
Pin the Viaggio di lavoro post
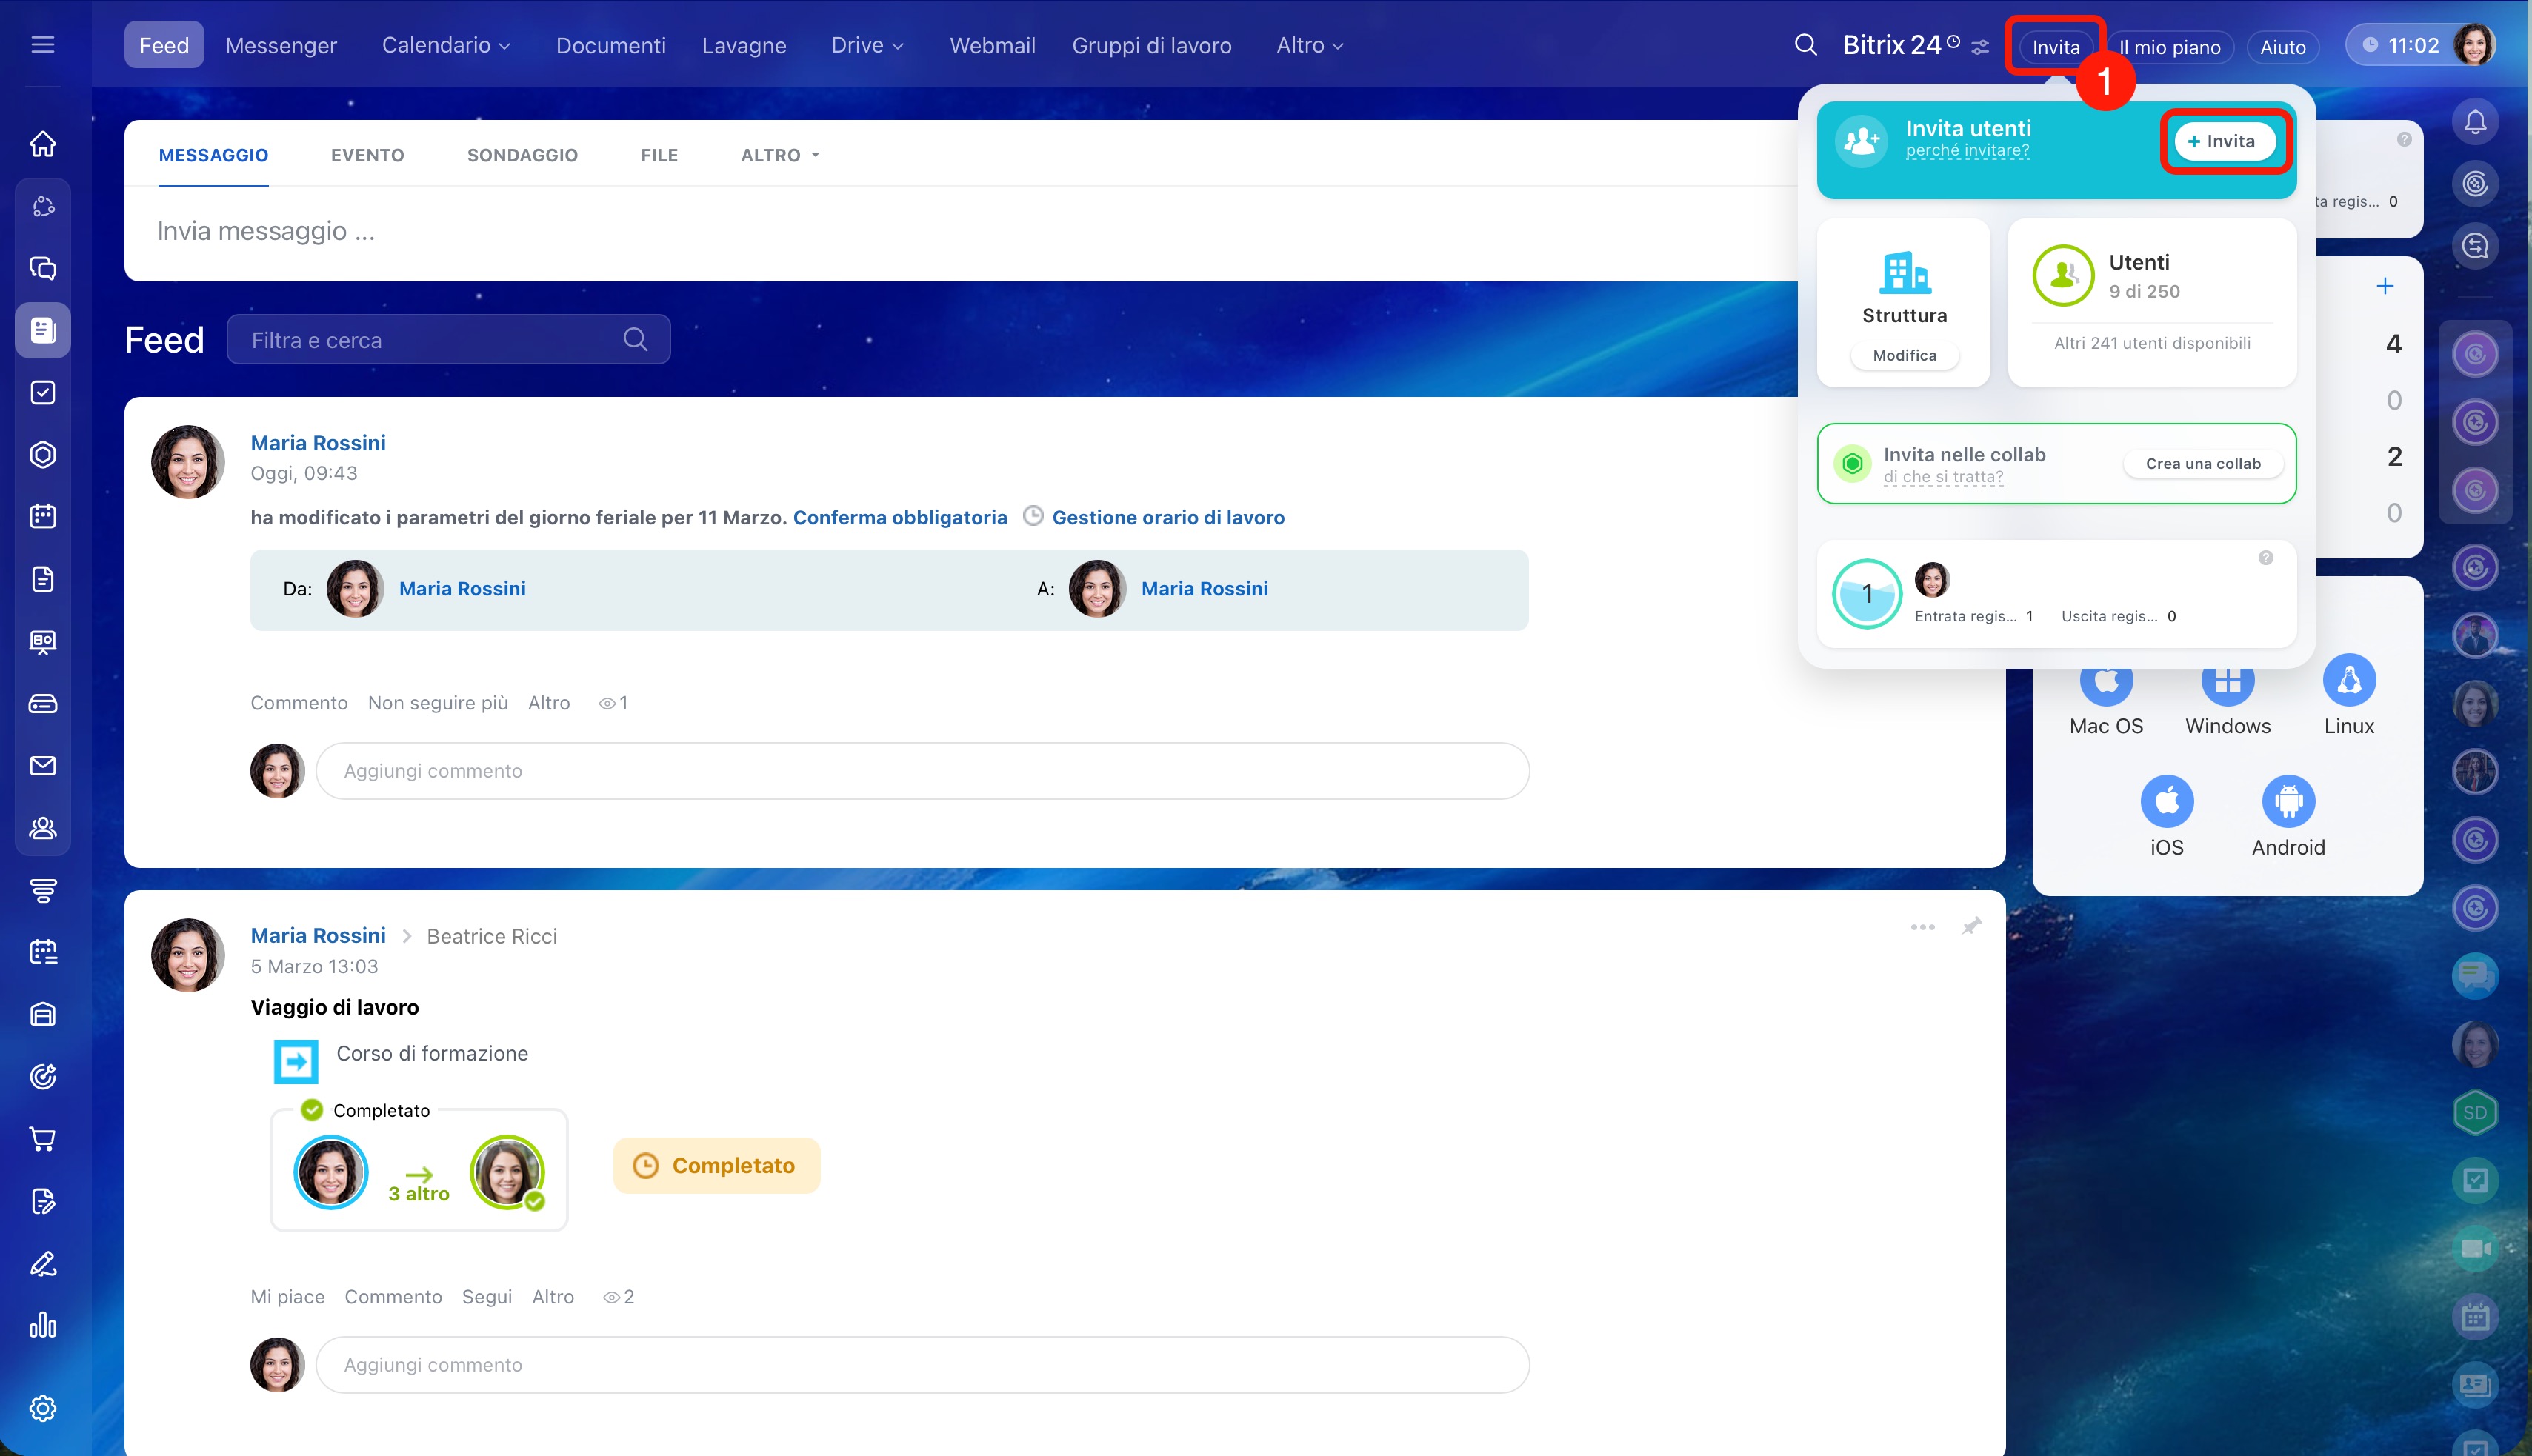[x=1971, y=926]
